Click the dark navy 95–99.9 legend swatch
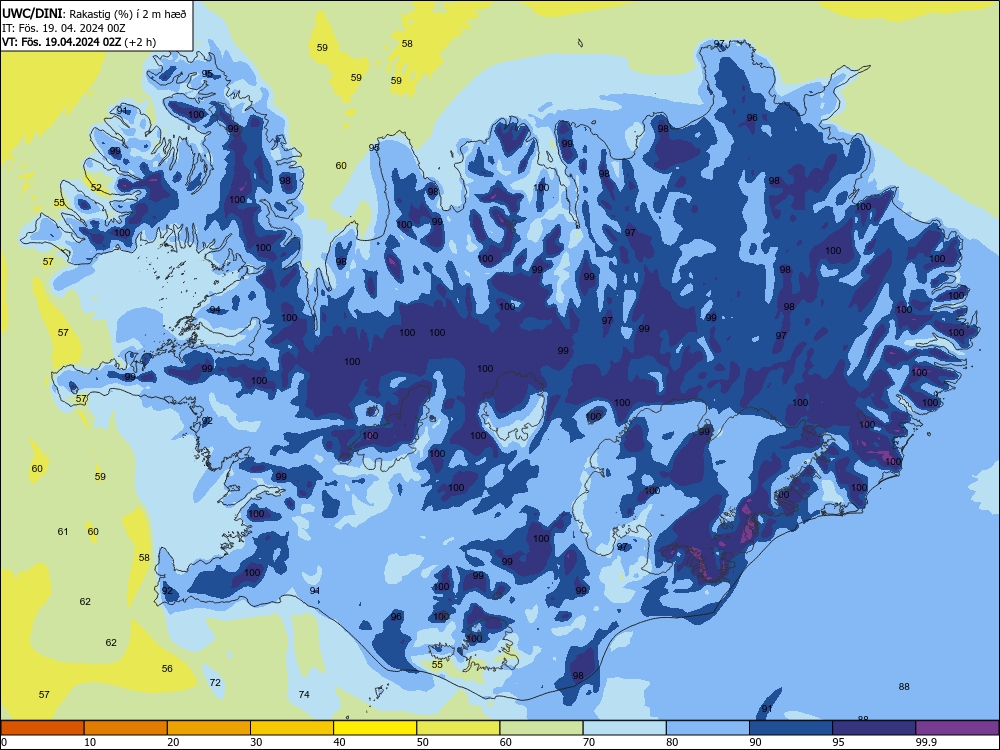This screenshot has height=750, width=1000. click(x=874, y=728)
